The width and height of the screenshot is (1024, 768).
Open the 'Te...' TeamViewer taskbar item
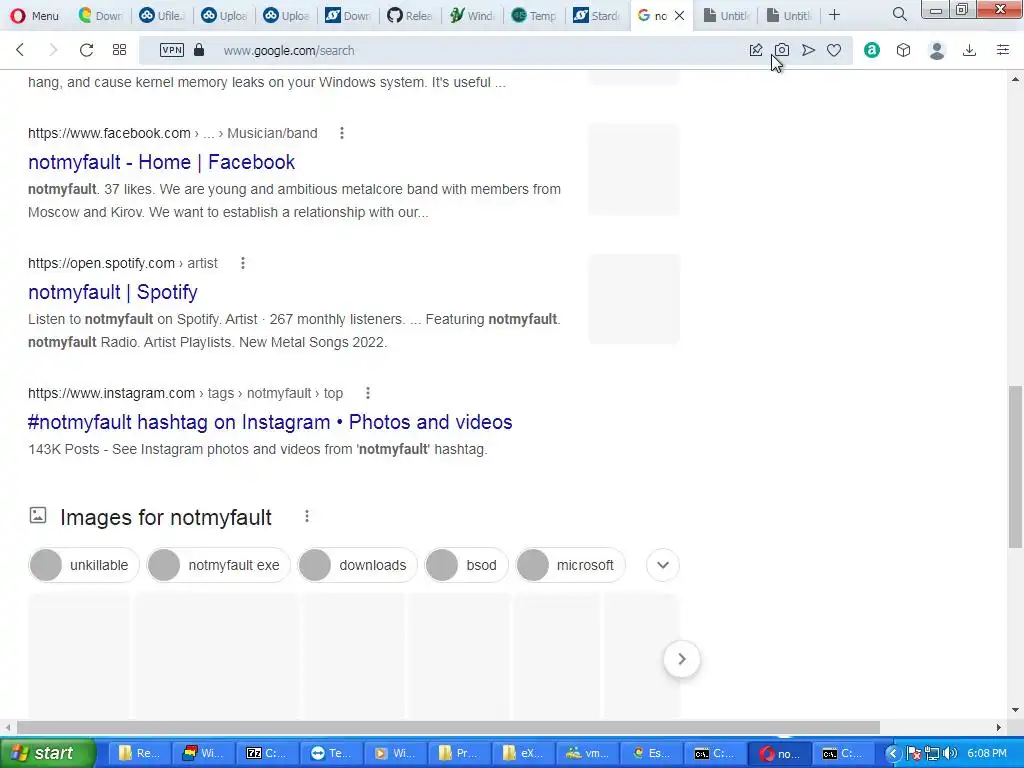(x=330, y=753)
